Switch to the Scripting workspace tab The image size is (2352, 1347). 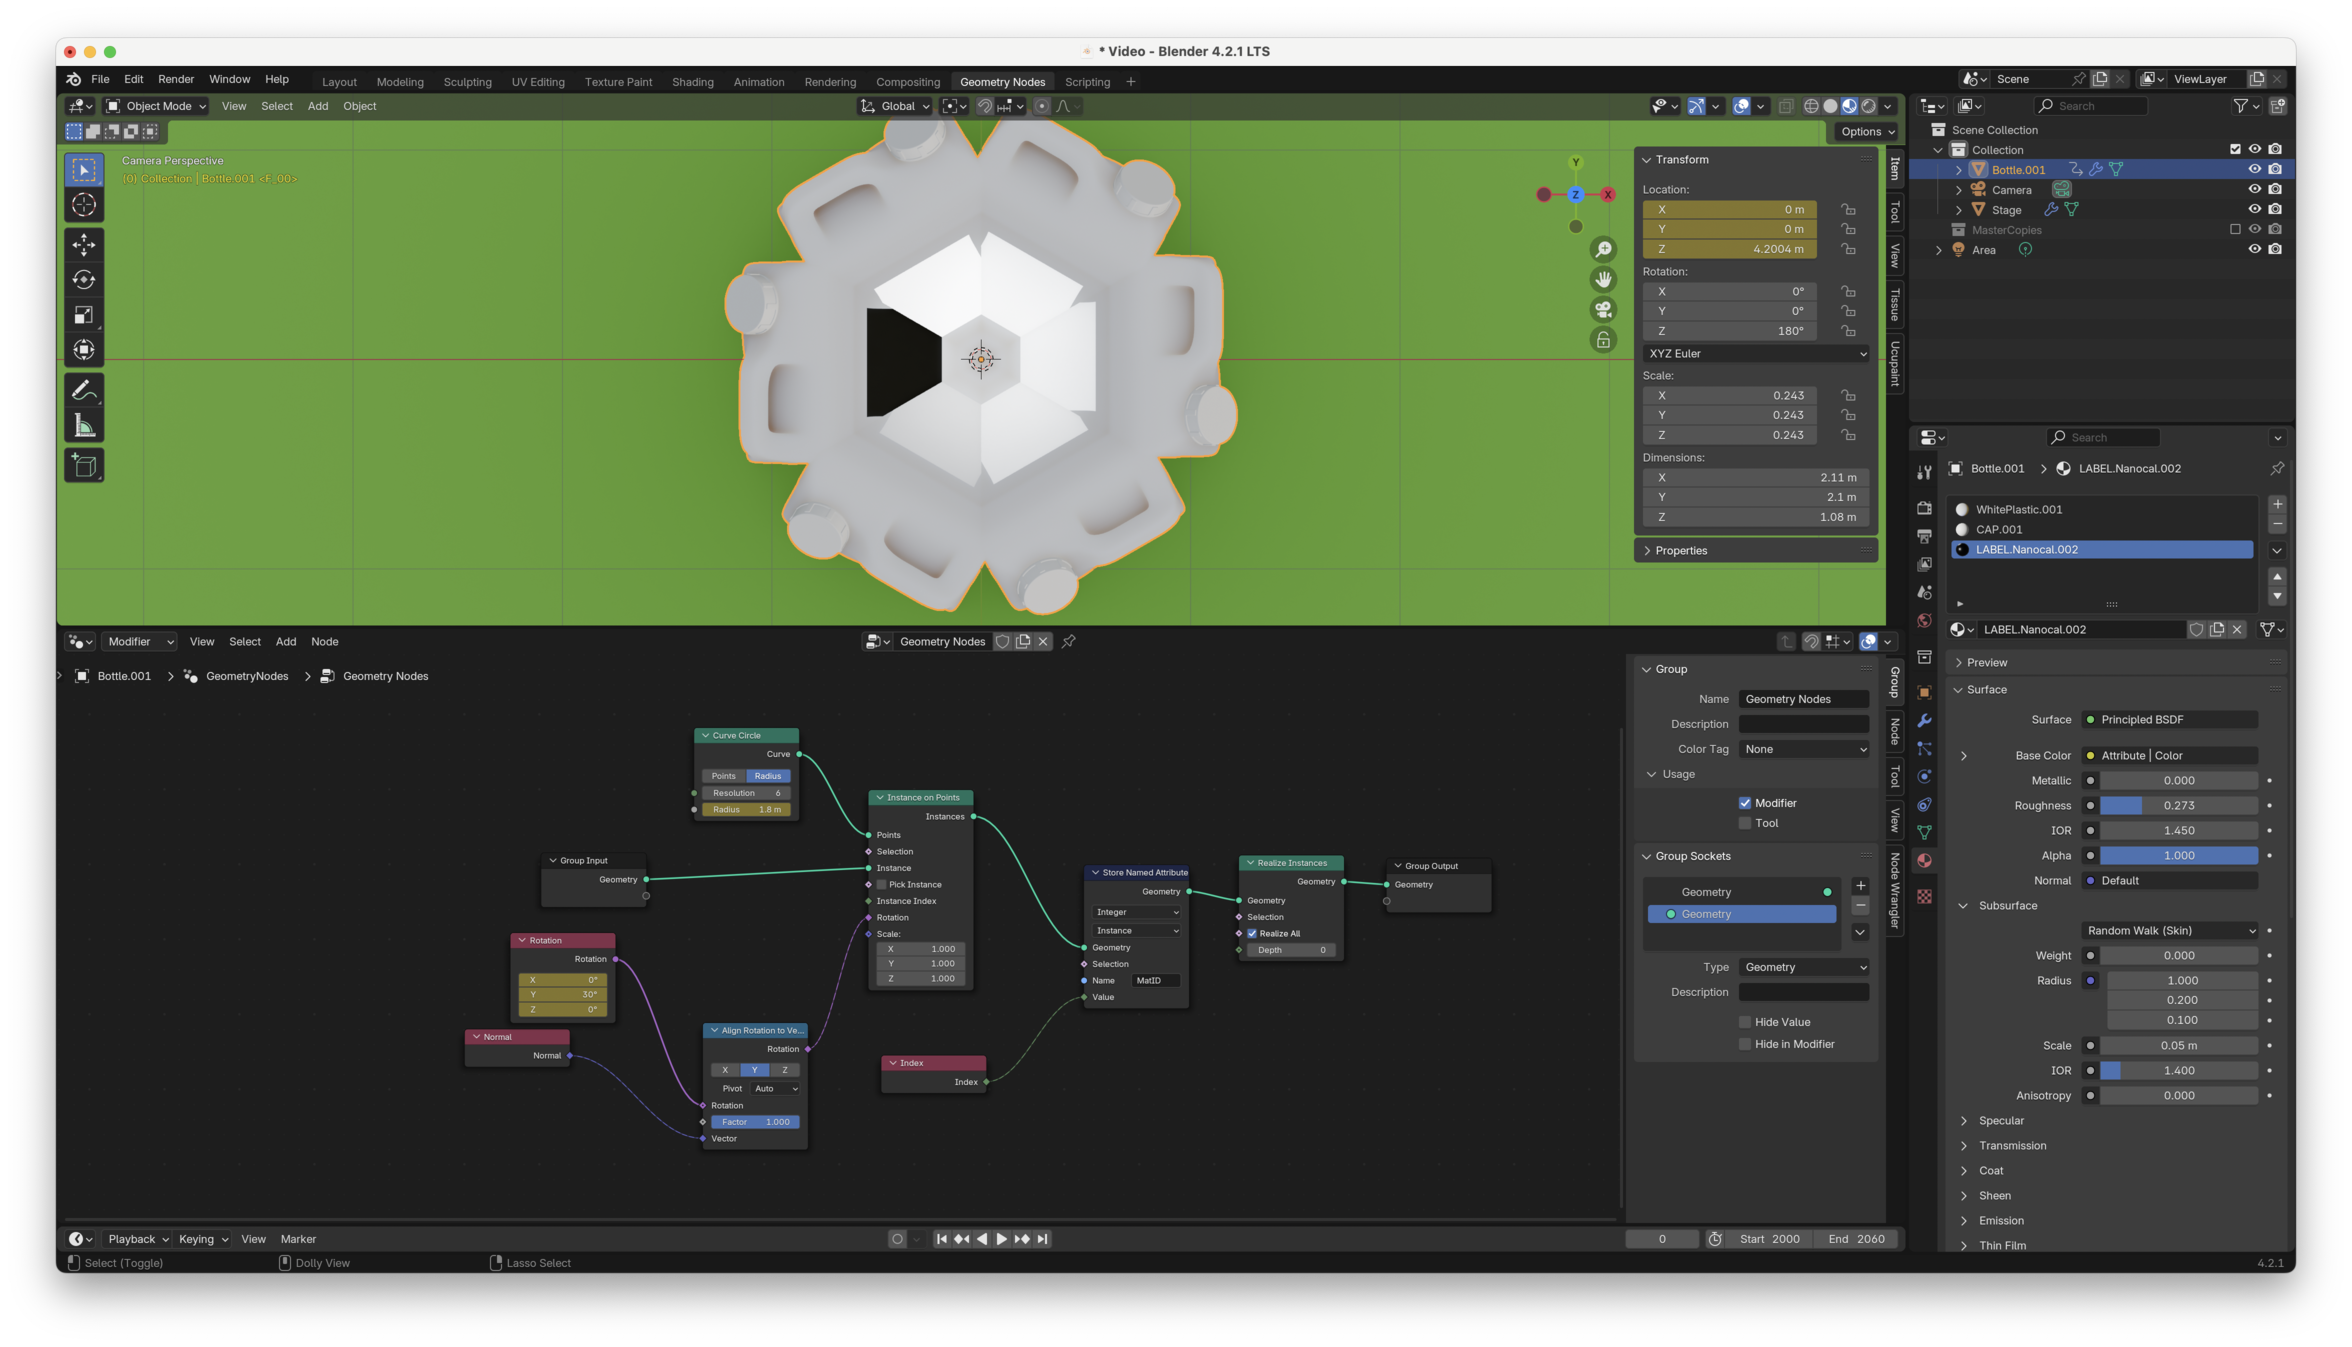[x=1087, y=82]
